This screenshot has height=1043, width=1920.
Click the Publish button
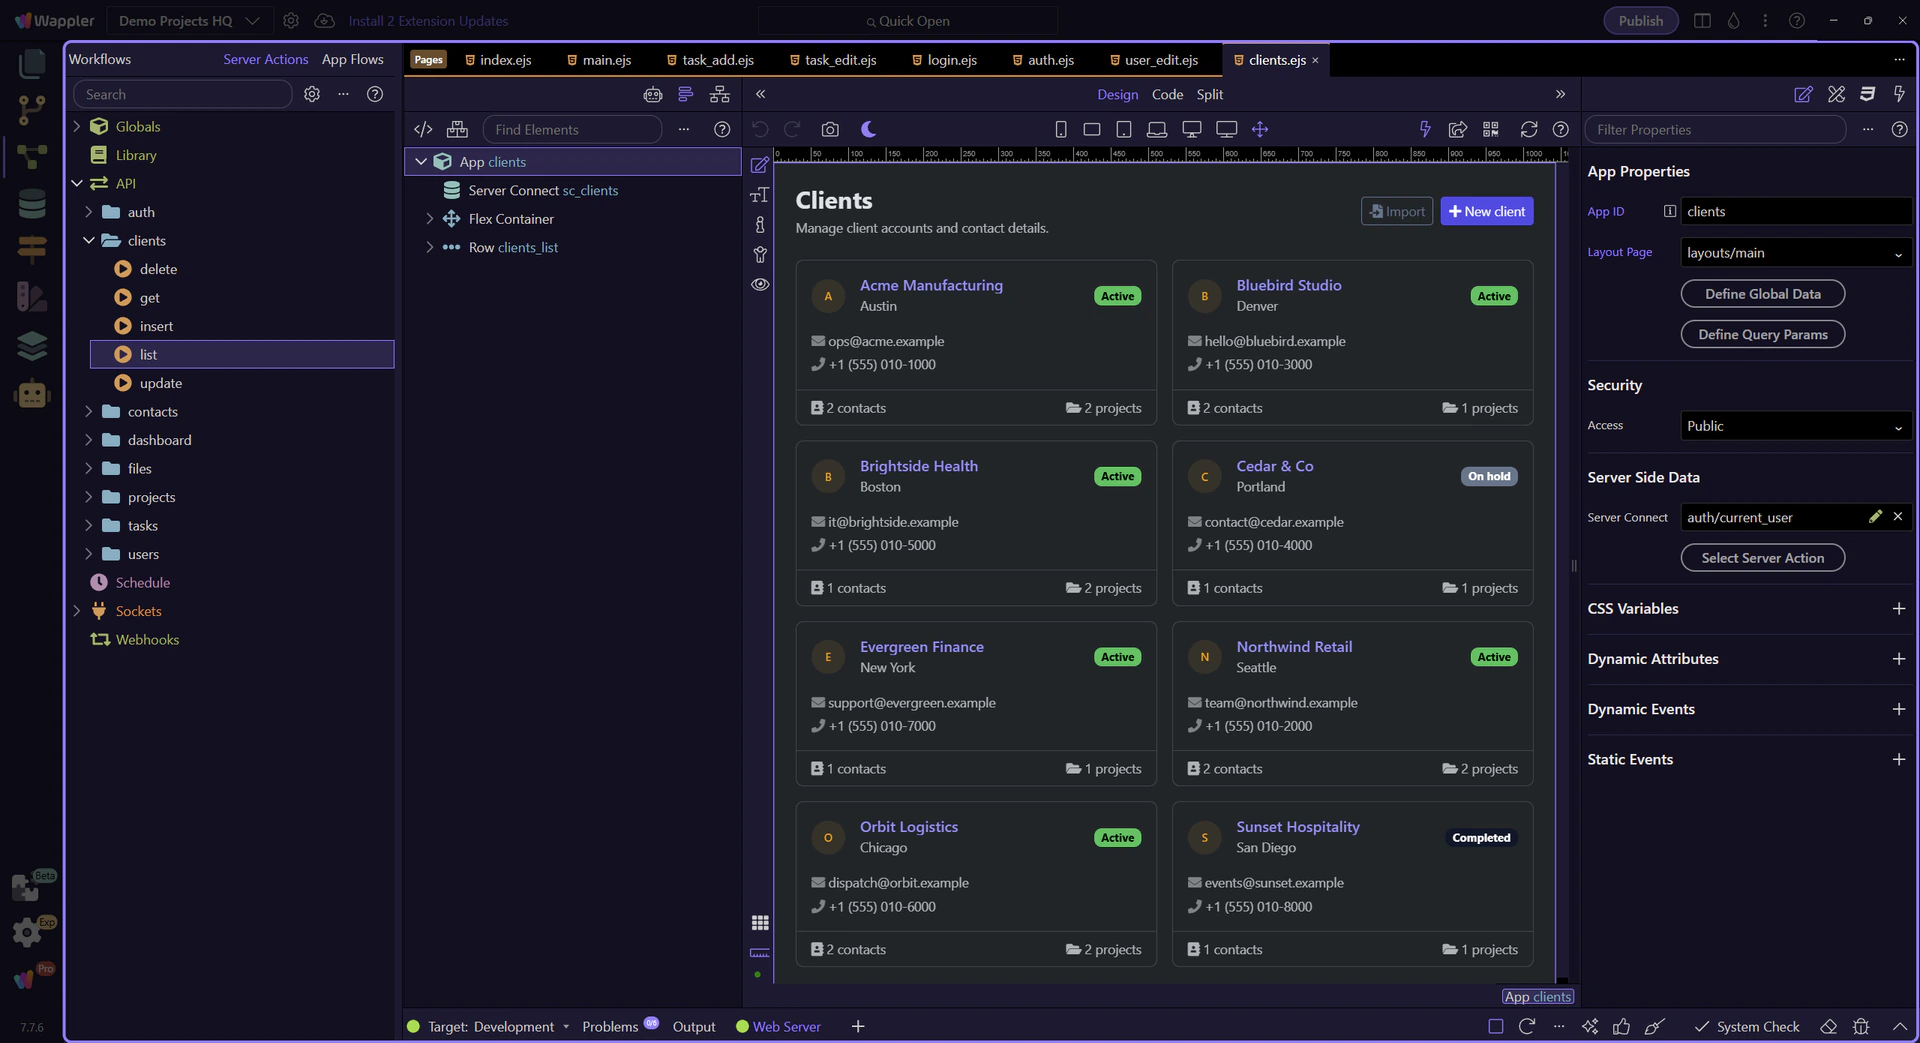[x=1640, y=21]
